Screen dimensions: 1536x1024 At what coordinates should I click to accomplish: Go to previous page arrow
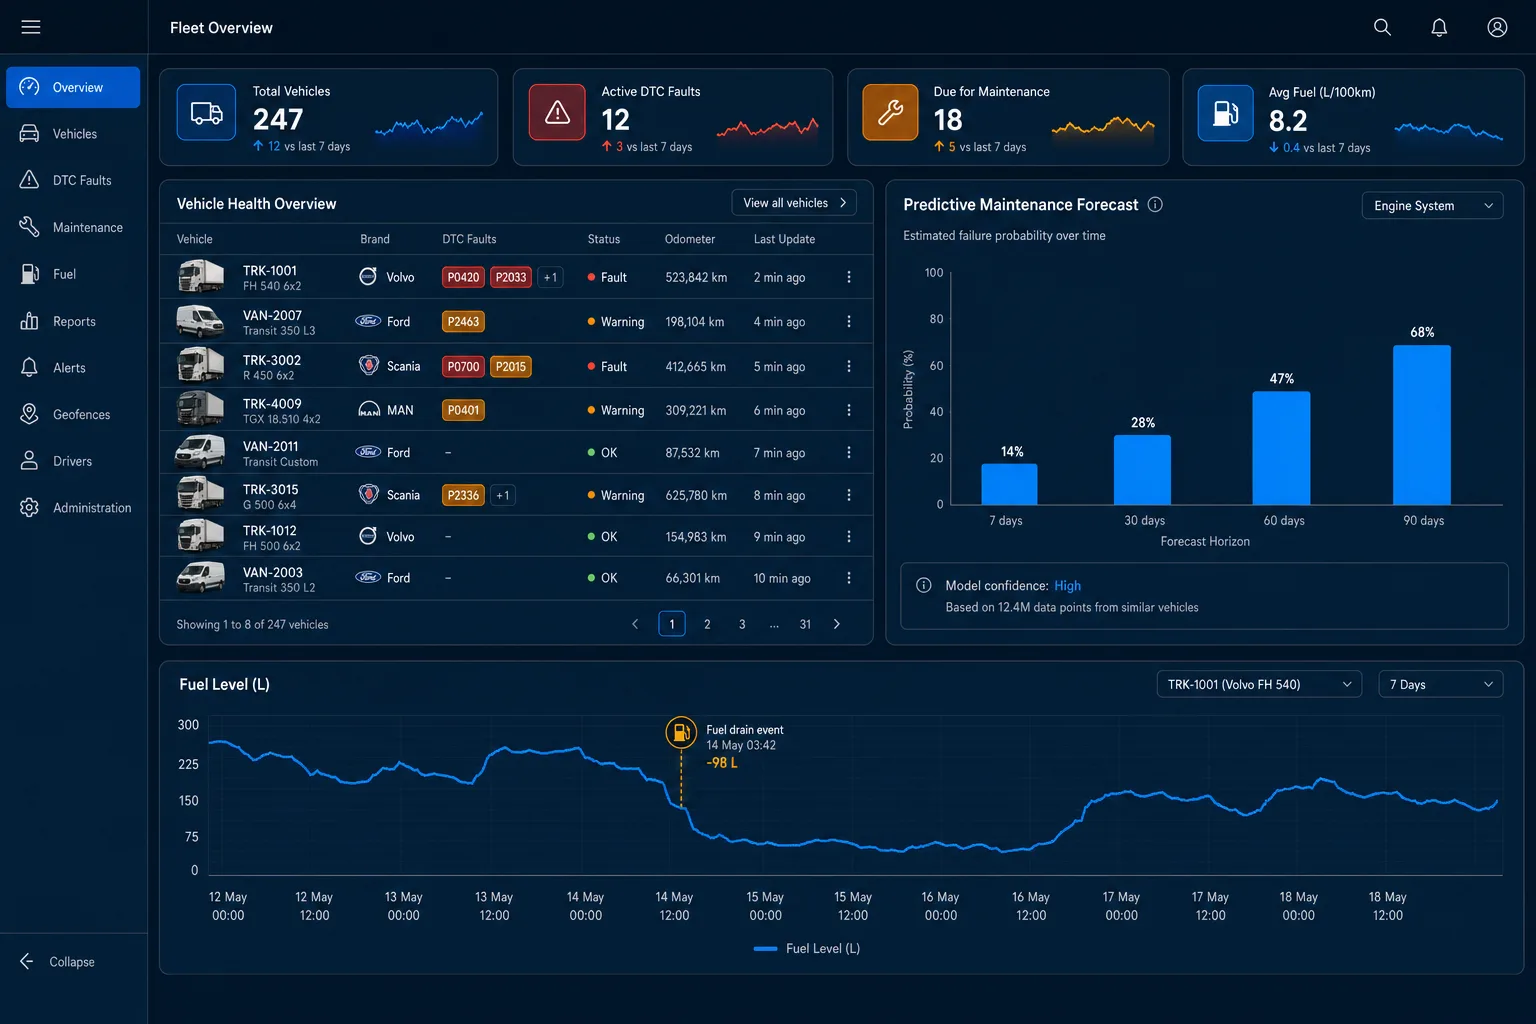[635, 624]
